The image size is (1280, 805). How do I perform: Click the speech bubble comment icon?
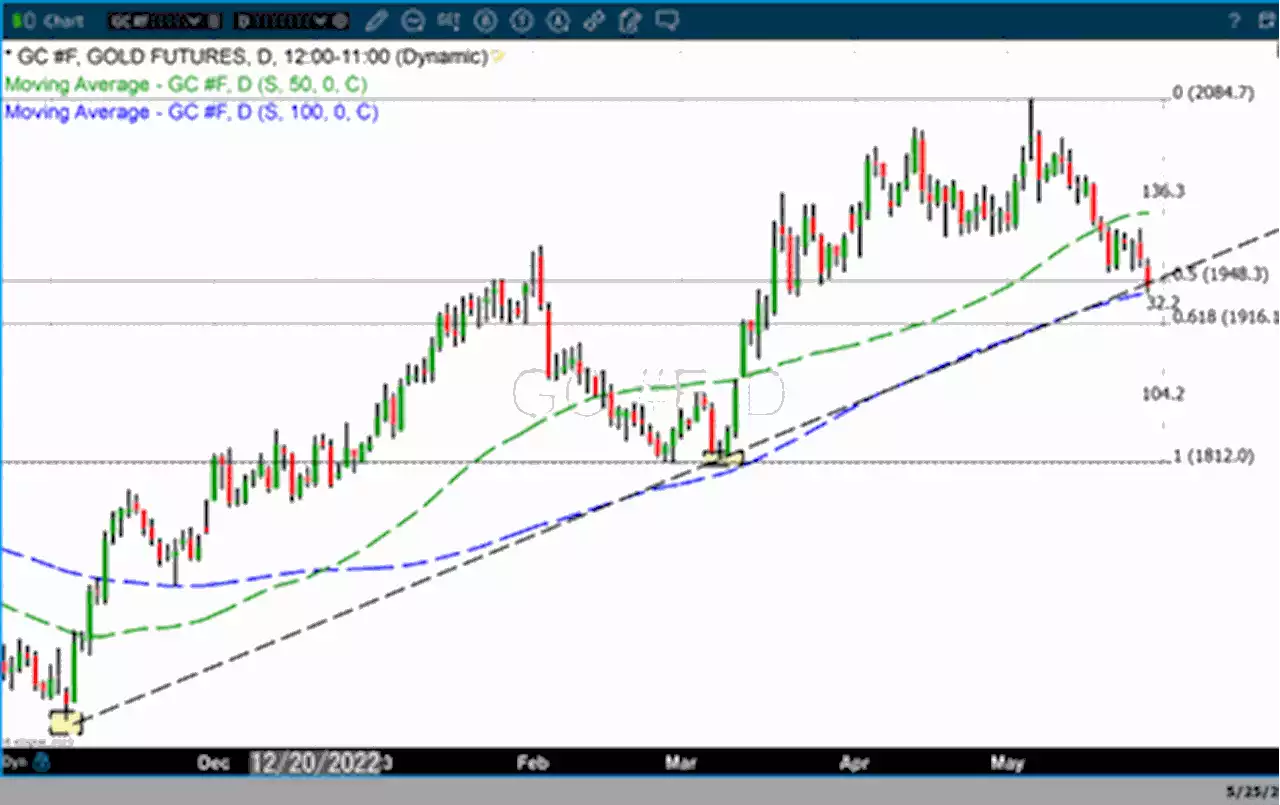pyautogui.click(x=667, y=19)
